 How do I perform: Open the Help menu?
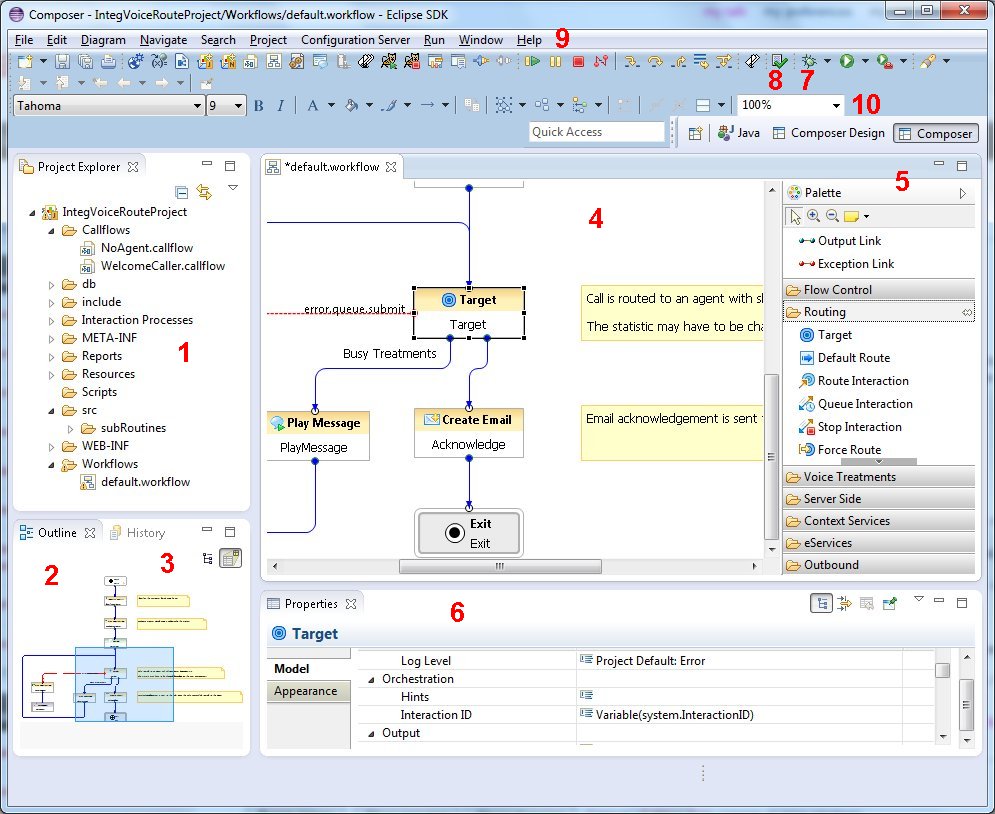[529, 40]
